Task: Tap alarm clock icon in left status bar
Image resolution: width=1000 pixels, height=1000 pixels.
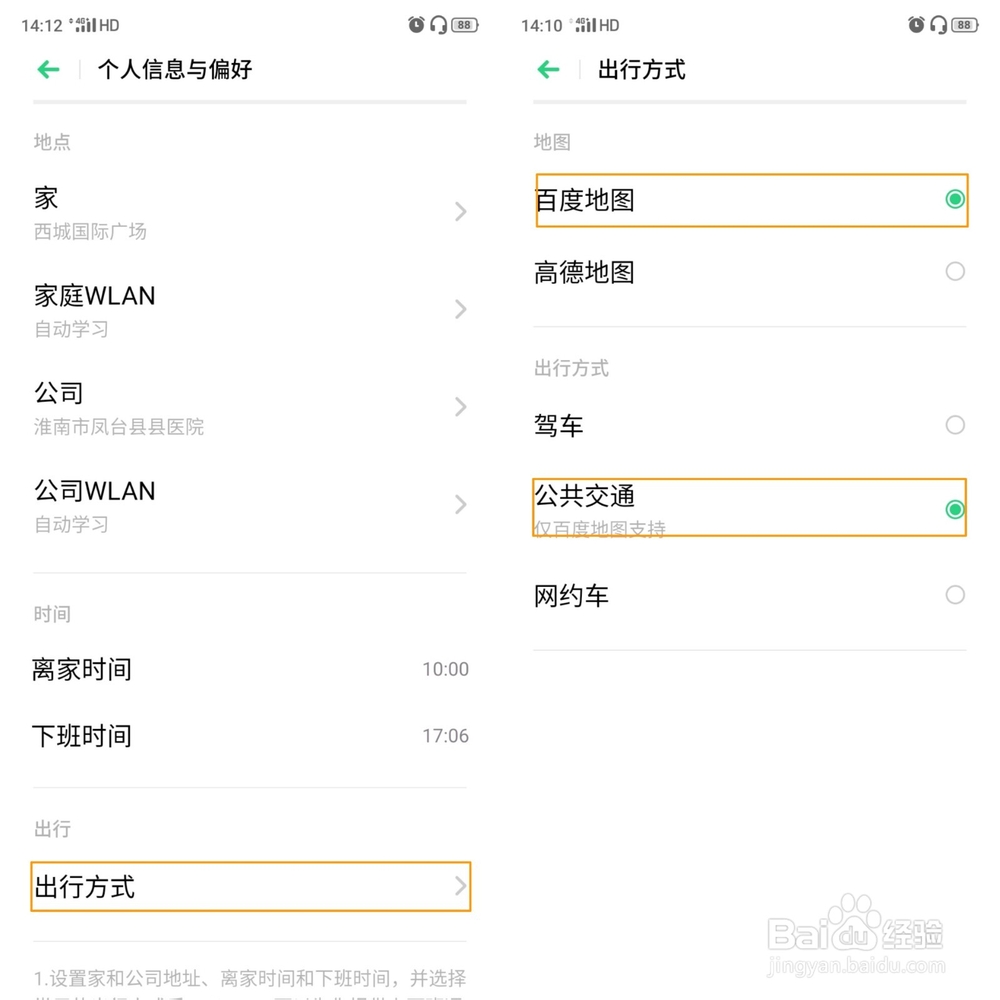Action: coord(417,25)
